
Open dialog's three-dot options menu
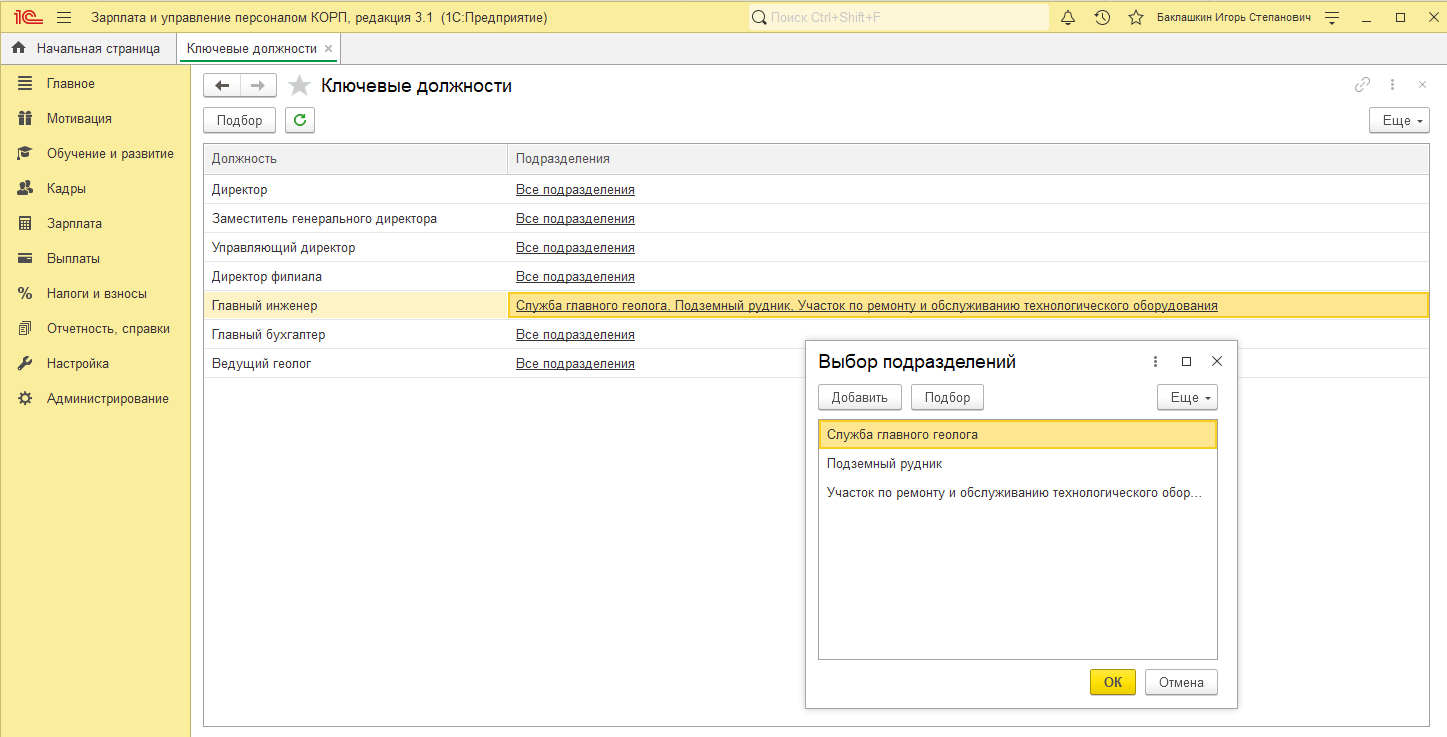[x=1155, y=362]
